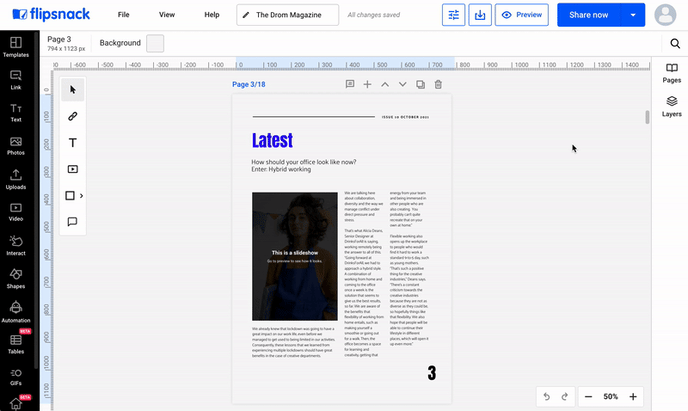The image size is (688, 411).
Task: Select the speech bubble tool in floating toolbar
Action: pyautogui.click(x=73, y=222)
